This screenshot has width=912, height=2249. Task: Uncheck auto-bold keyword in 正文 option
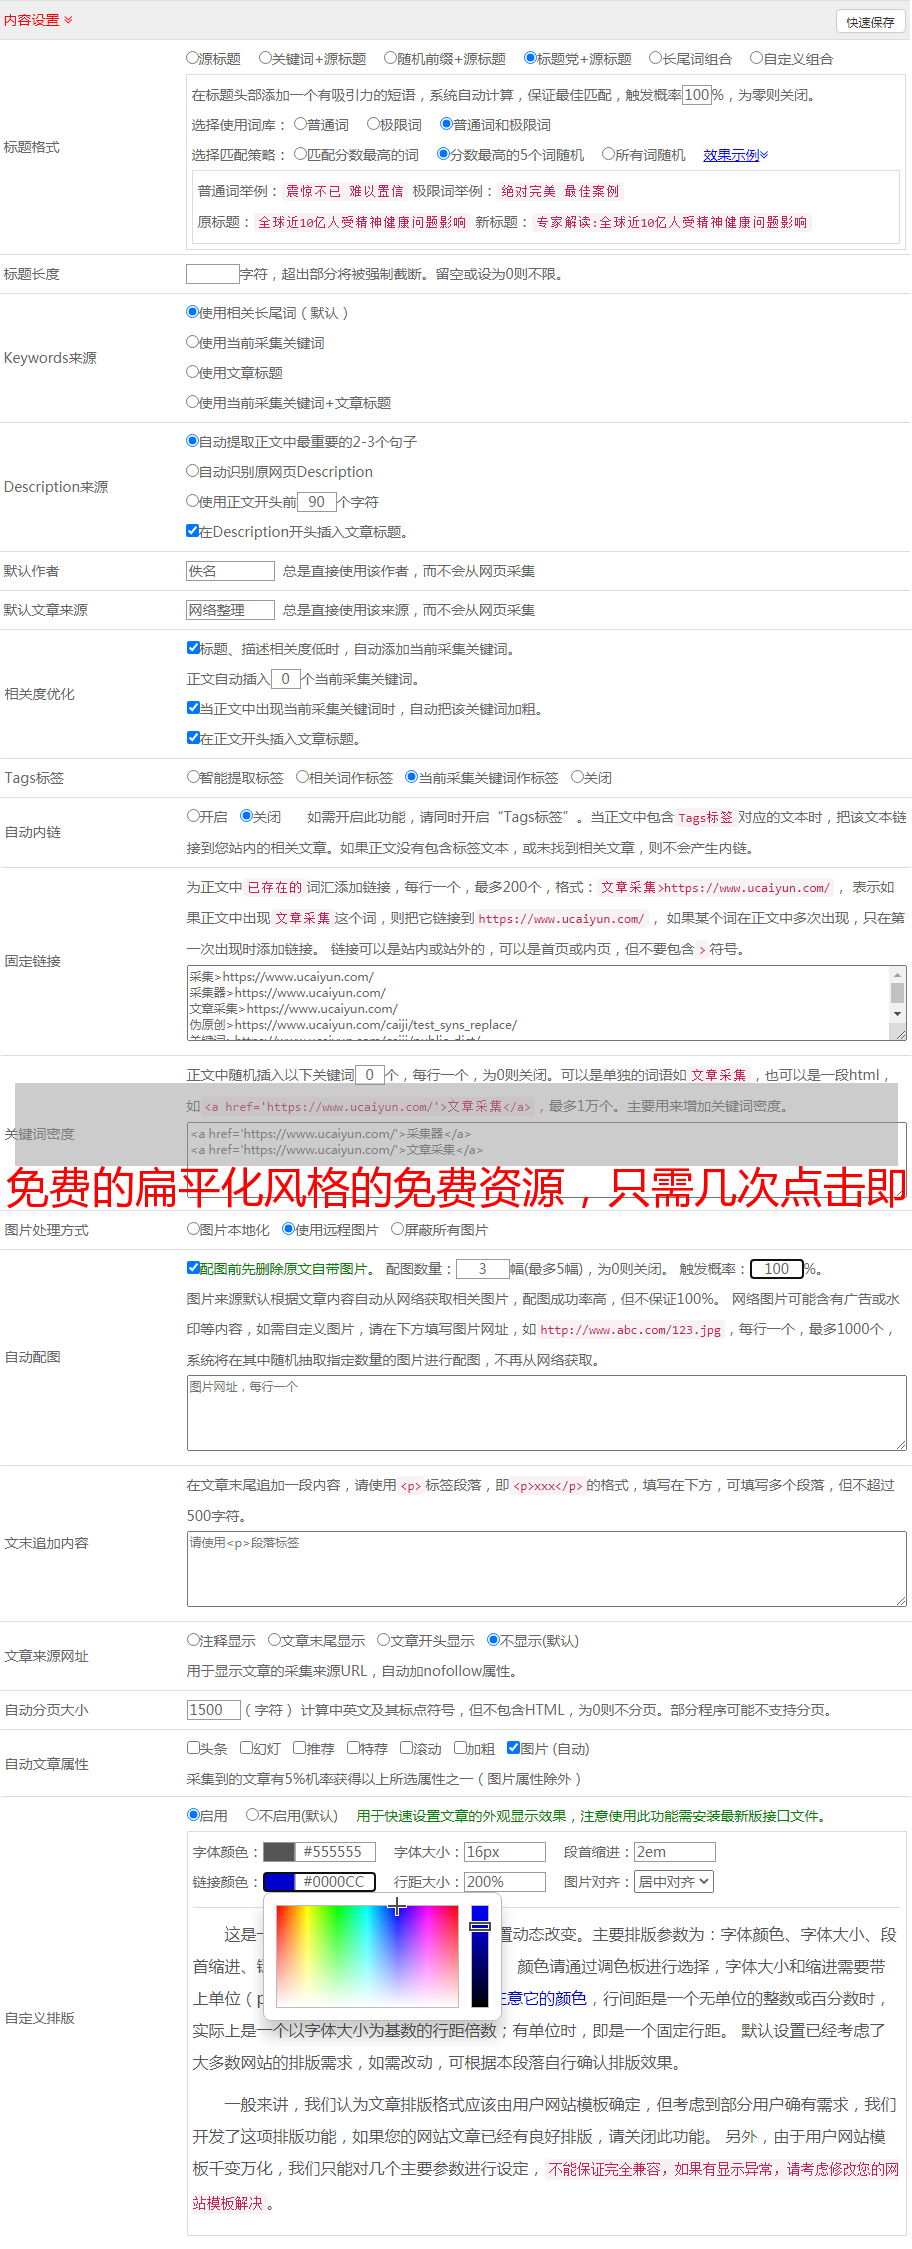coord(193,708)
